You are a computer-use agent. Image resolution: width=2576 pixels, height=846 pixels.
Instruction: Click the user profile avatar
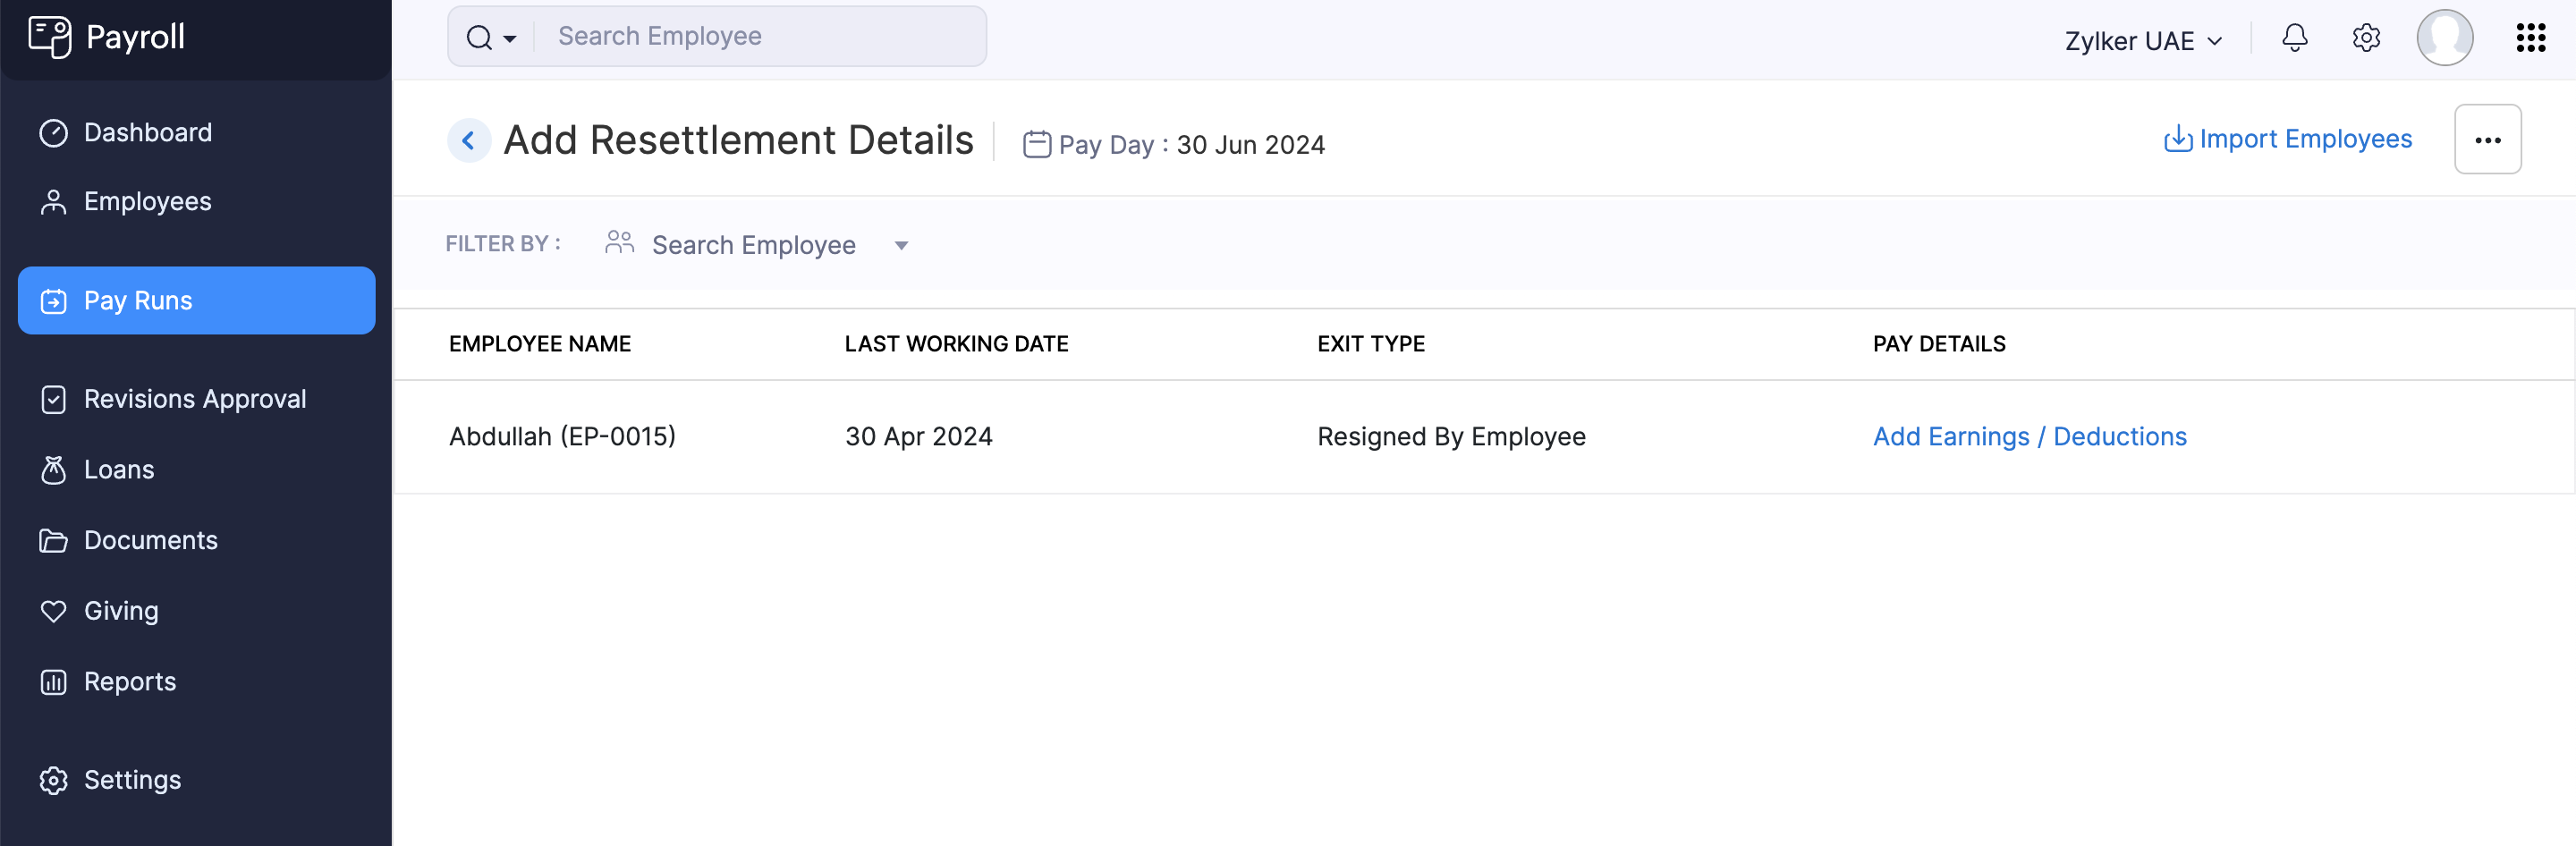click(x=2444, y=38)
